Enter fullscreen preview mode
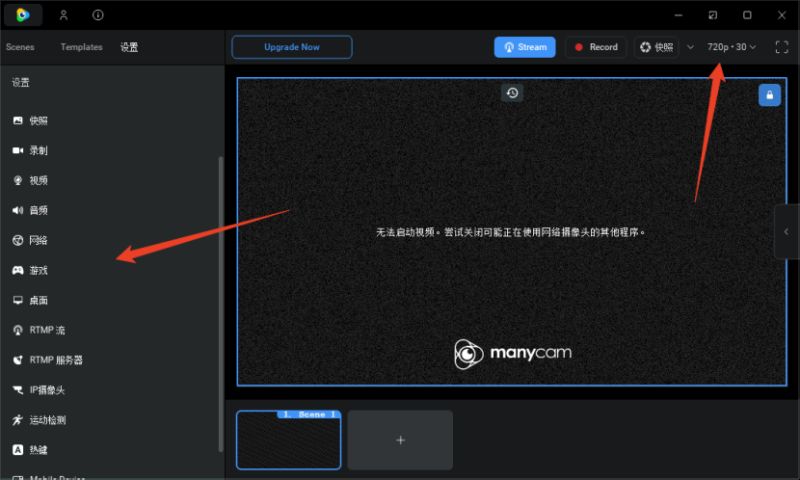This screenshot has height=480, width=800. tap(781, 47)
